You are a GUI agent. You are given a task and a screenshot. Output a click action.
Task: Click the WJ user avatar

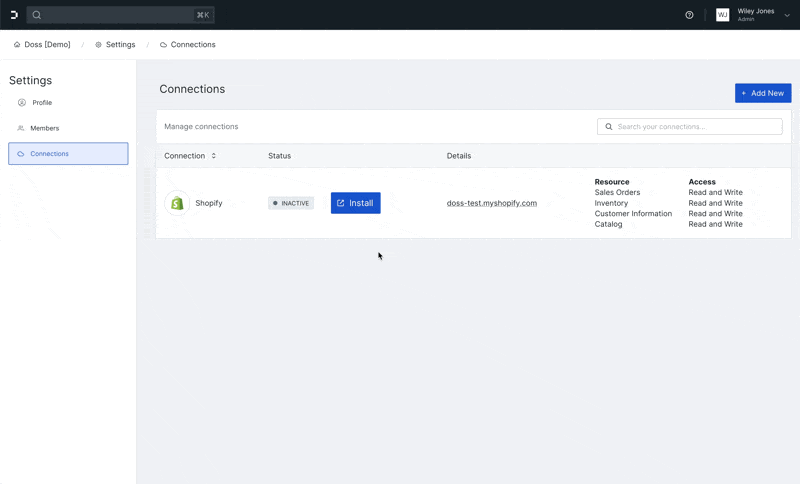tap(722, 15)
